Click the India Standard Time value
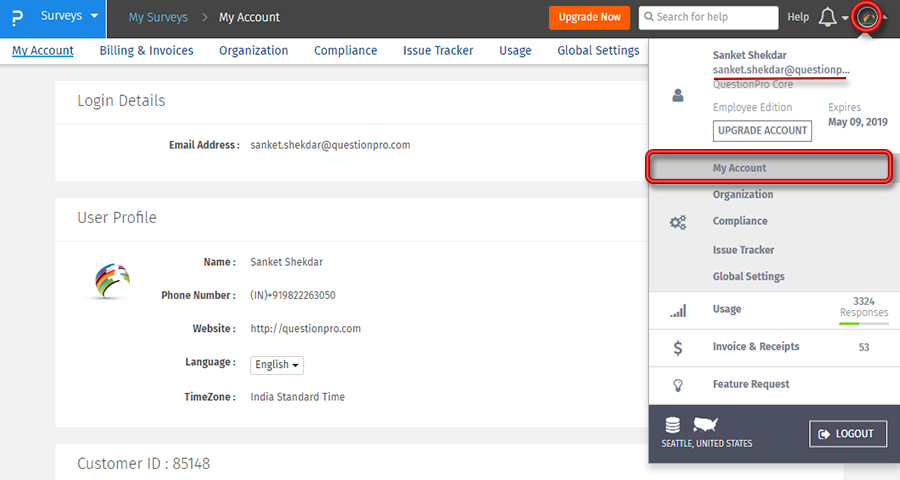900x480 pixels. pos(297,397)
